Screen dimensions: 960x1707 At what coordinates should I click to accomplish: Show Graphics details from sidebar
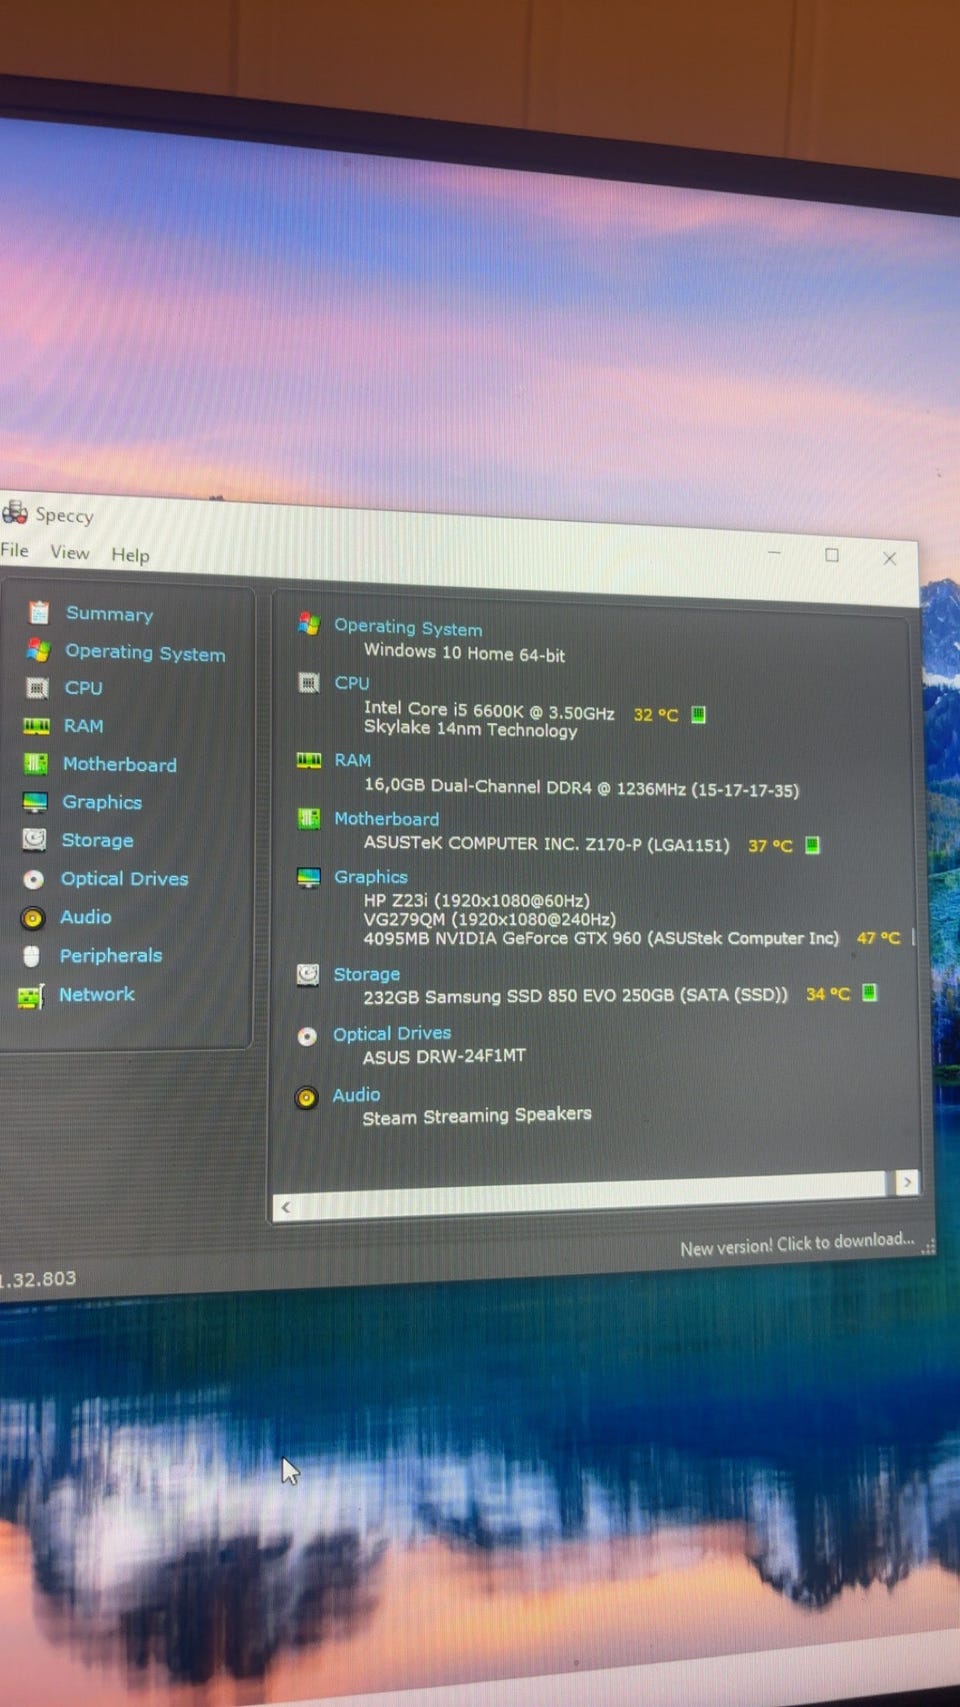point(102,802)
